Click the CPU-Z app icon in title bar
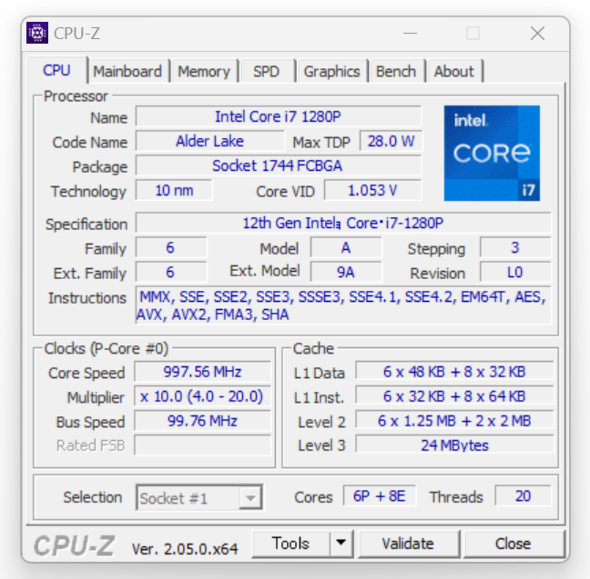This screenshot has width=590, height=579. tap(37, 33)
